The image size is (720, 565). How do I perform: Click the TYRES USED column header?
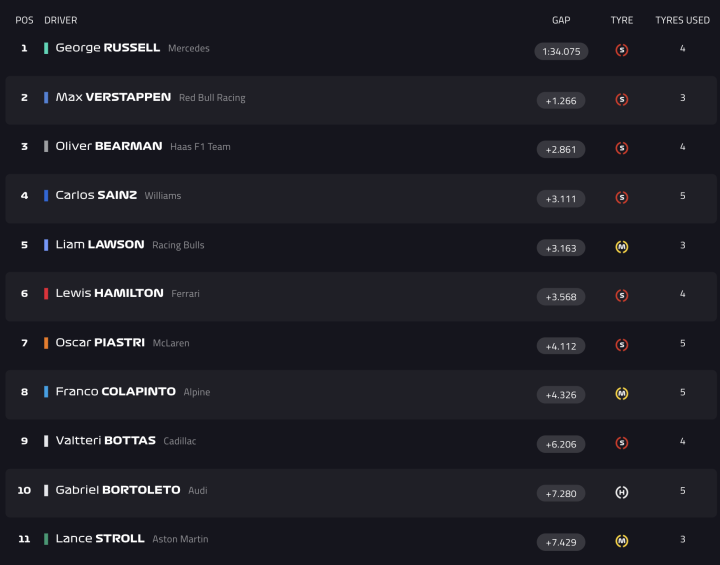coord(682,20)
